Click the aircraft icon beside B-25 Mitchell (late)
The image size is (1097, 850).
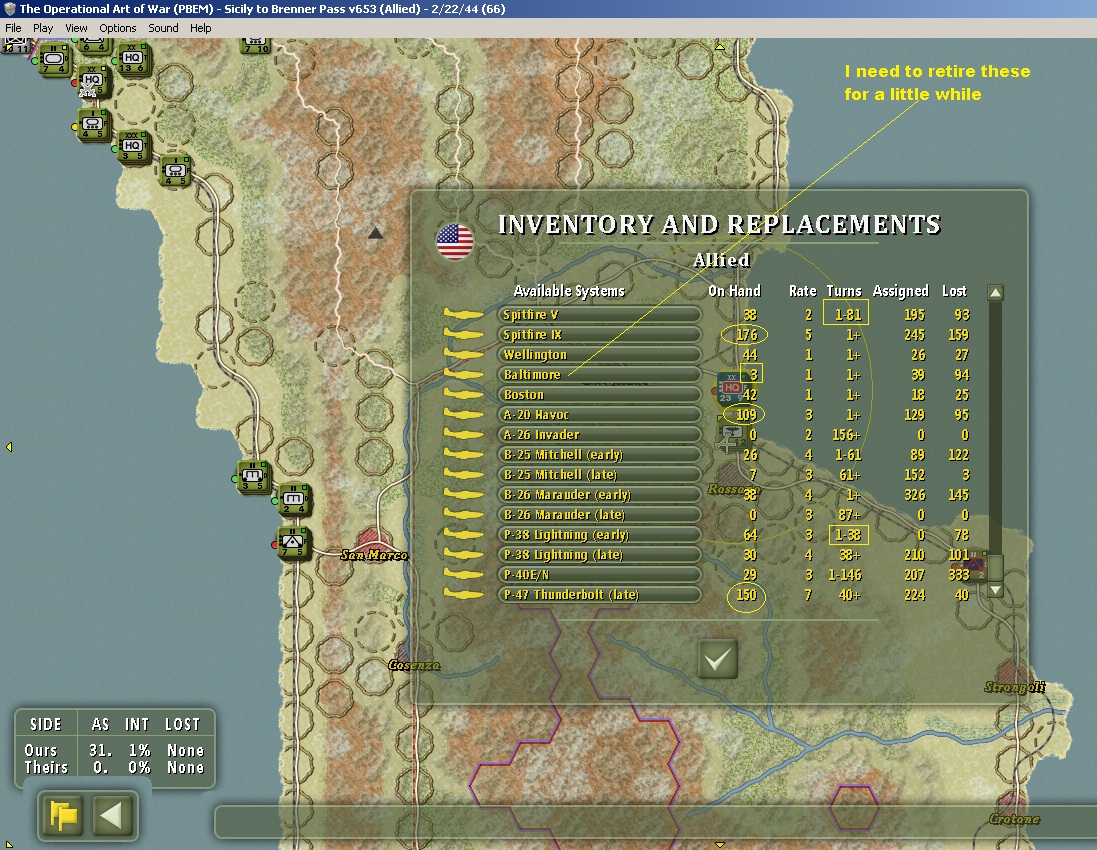pos(463,475)
